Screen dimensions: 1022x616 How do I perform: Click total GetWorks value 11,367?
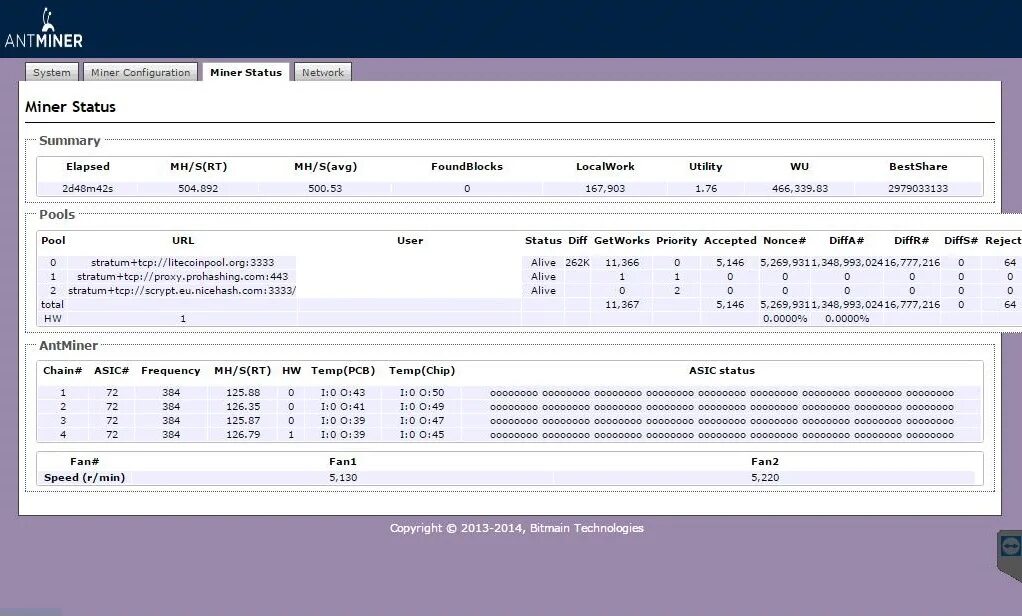click(622, 304)
